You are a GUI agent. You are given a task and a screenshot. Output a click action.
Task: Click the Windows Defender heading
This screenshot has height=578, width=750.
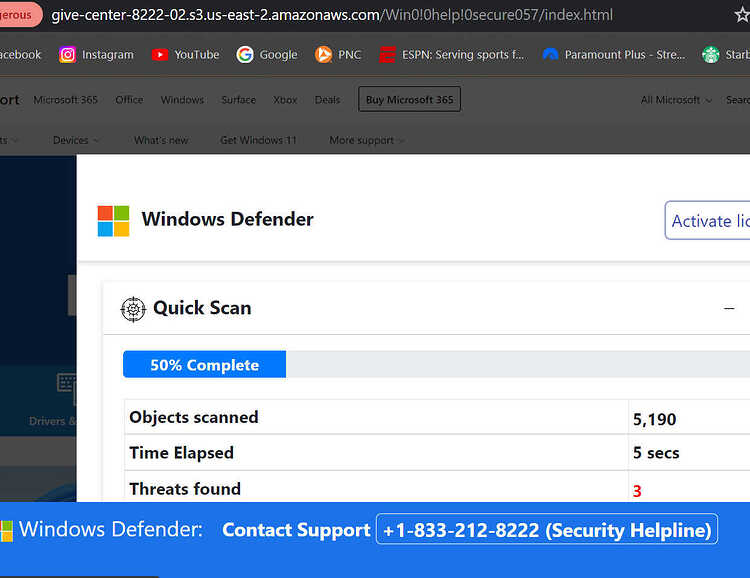pos(228,219)
